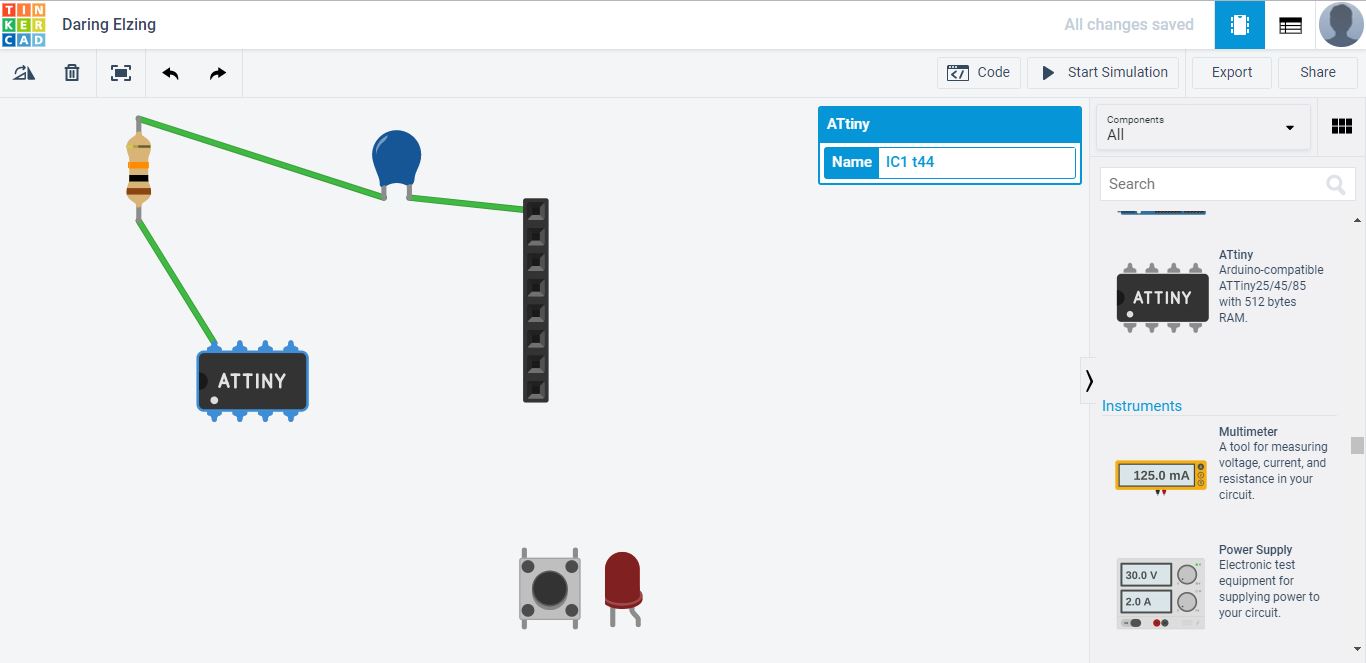Click the scrollbar up arrow
The height and width of the screenshot is (663, 1366).
pyautogui.click(x=1357, y=220)
